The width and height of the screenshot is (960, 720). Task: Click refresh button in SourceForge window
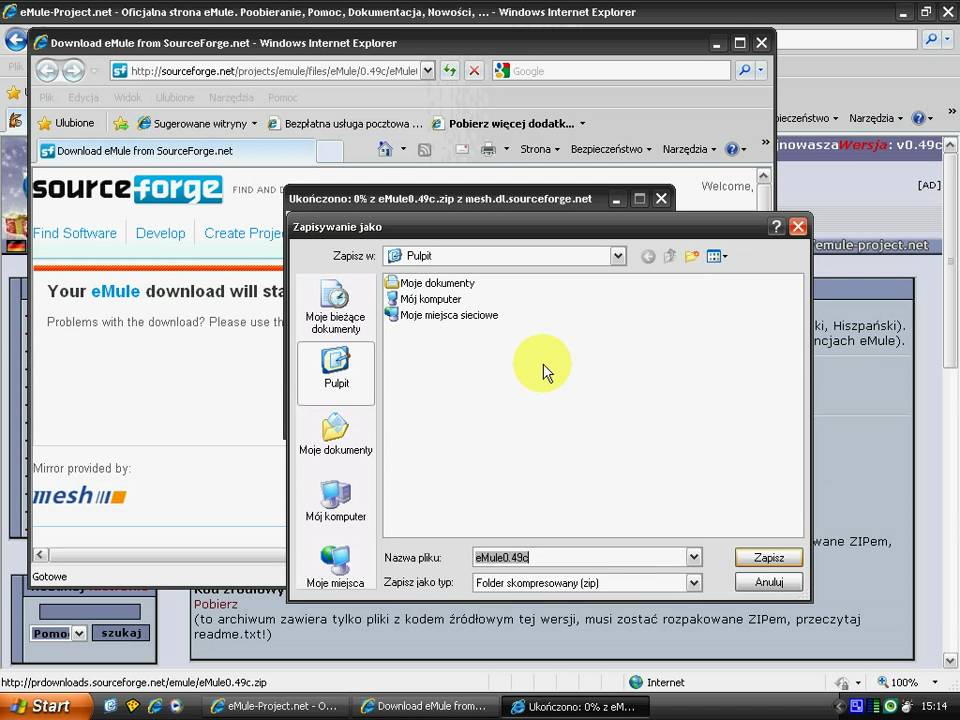click(x=450, y=71)
